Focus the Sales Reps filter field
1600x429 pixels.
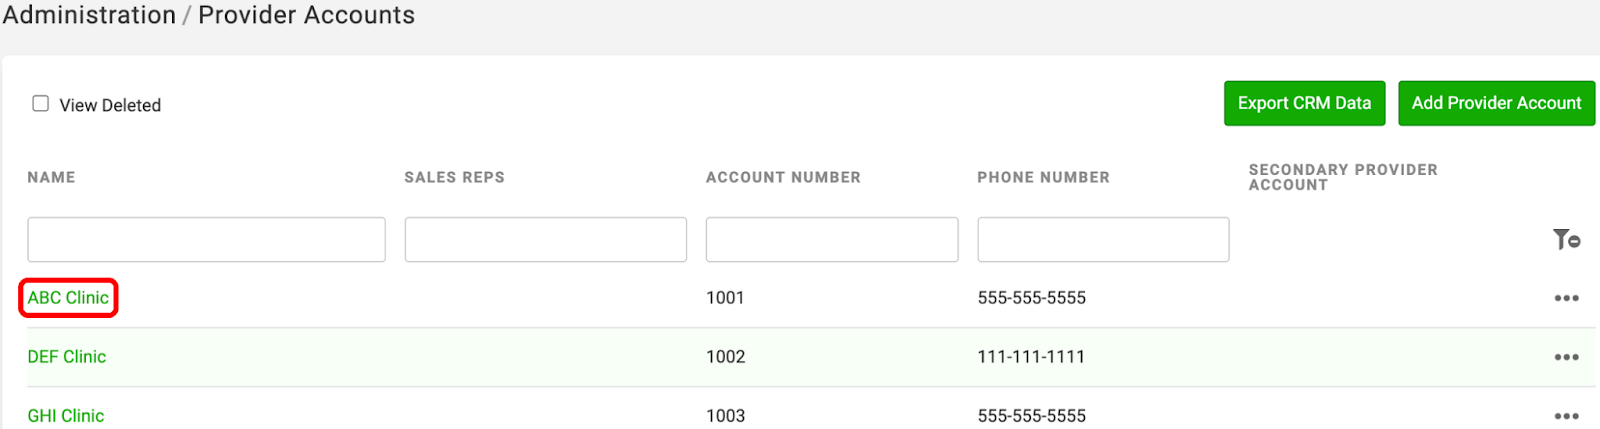click(x=545, y=240)
